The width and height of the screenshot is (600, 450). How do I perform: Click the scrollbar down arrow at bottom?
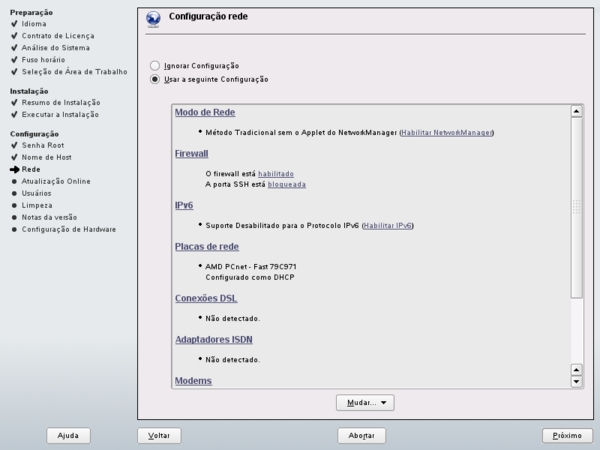coord(576,381)
